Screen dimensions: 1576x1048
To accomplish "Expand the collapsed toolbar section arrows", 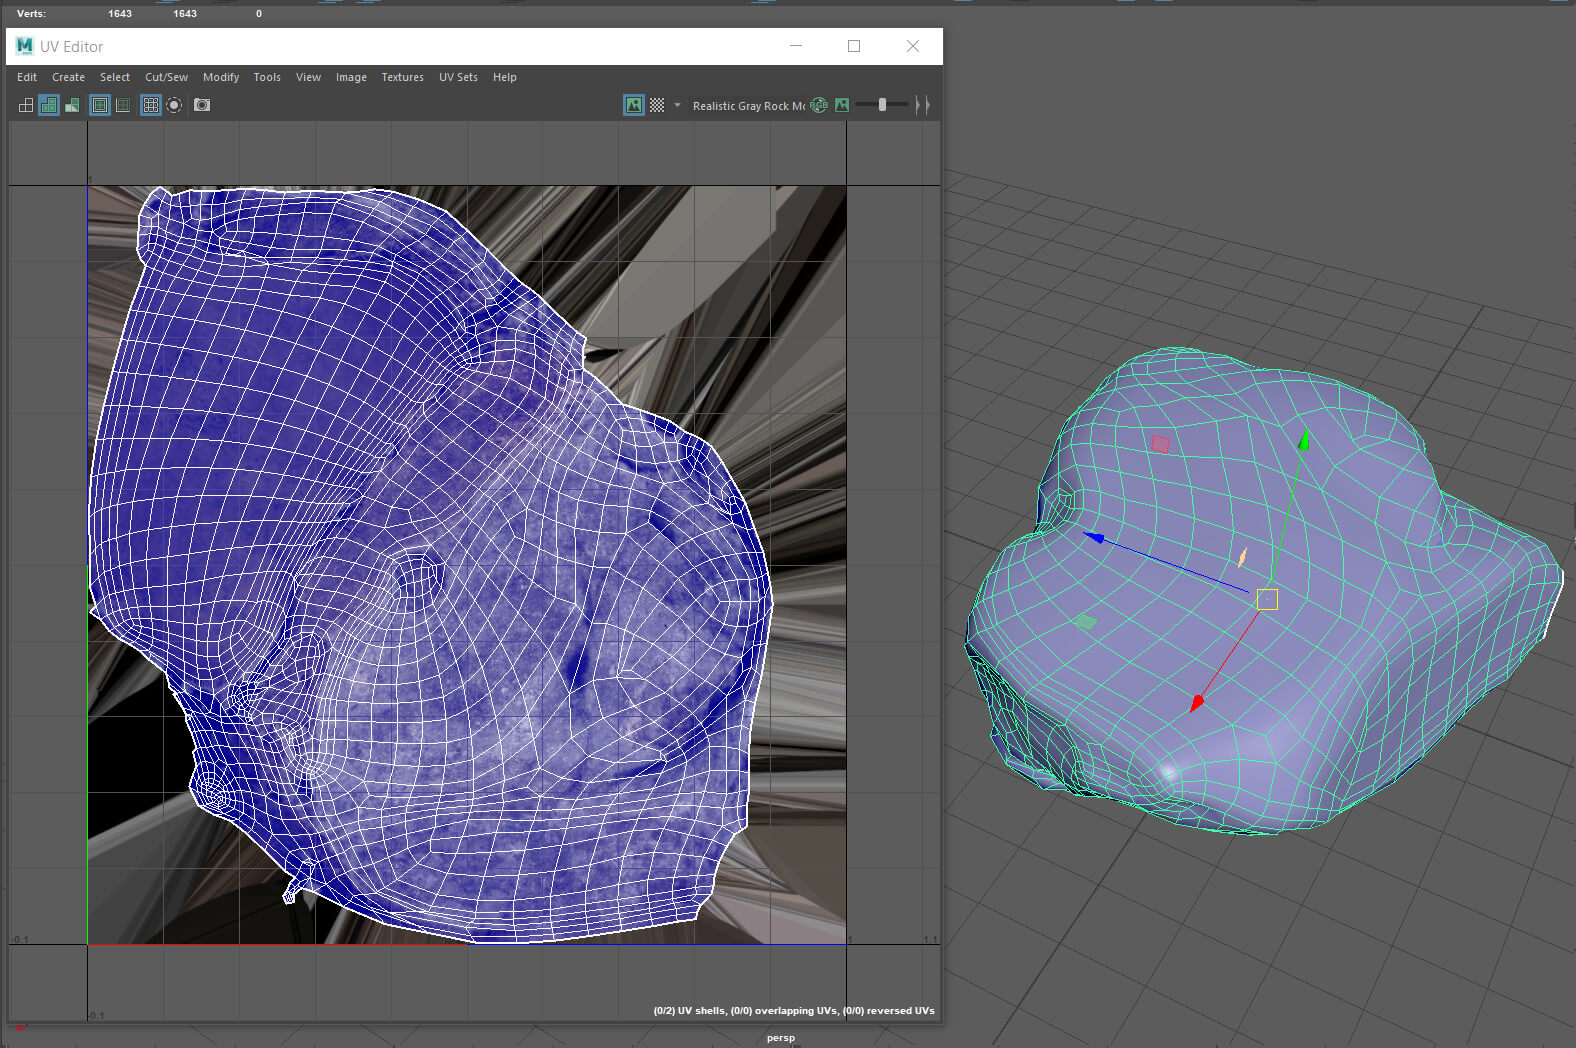I will 922,105.
